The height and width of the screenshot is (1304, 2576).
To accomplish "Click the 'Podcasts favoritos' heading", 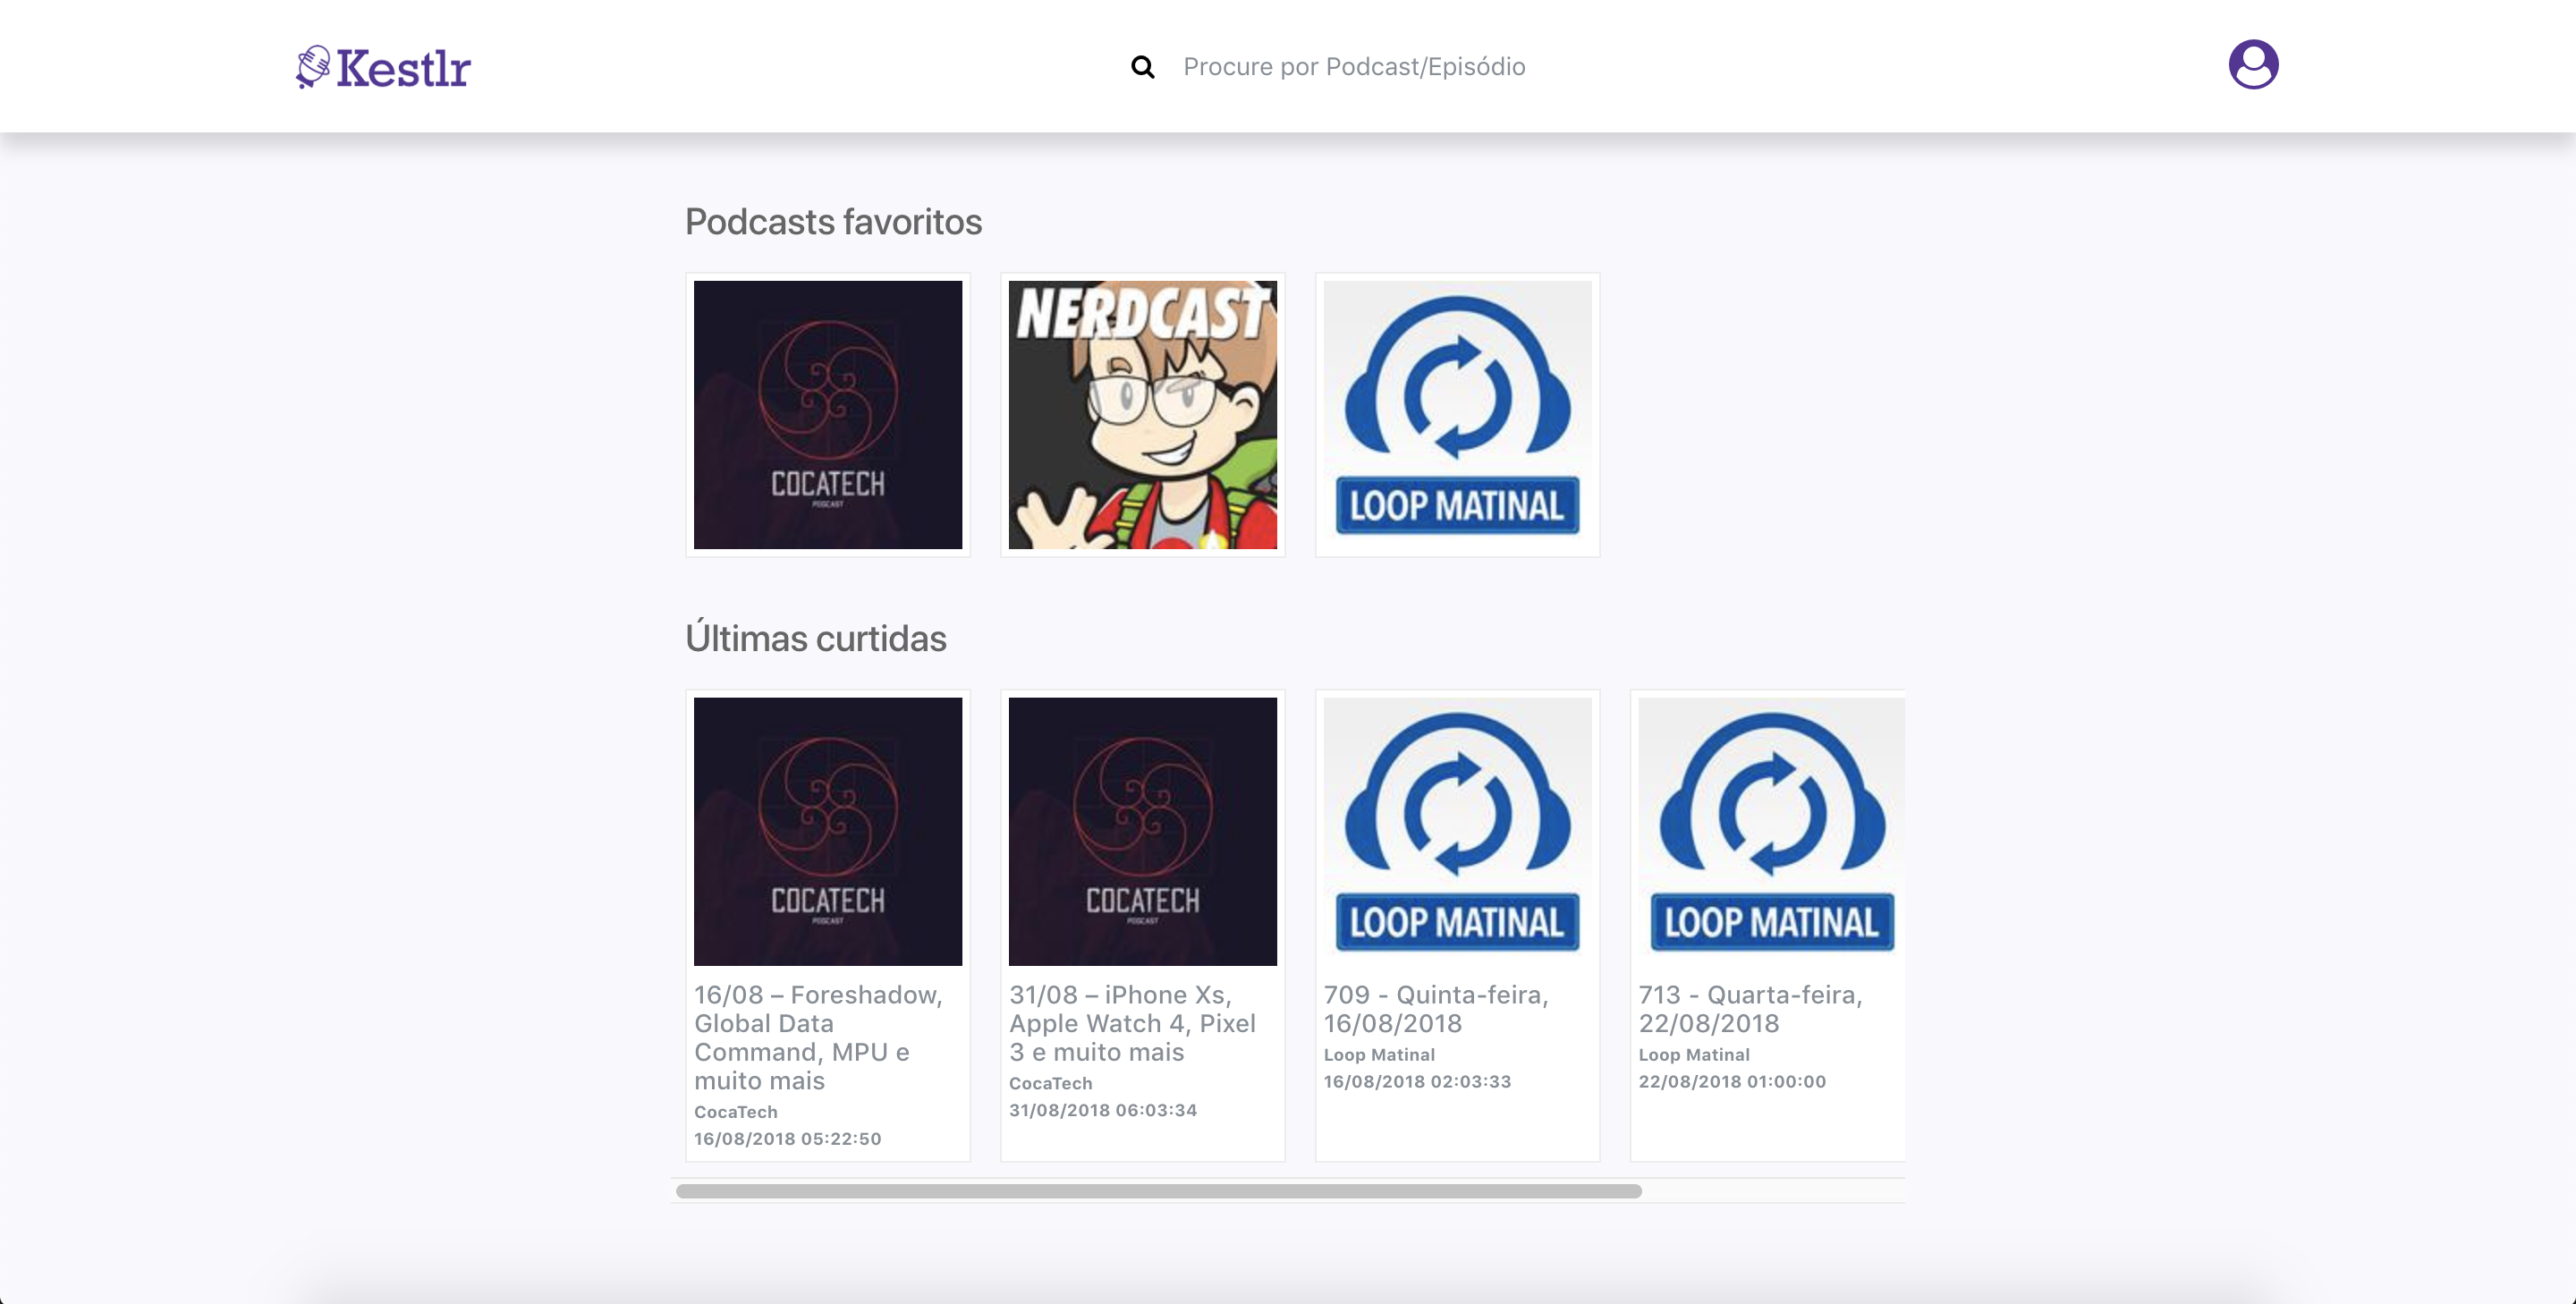I will point(833,222).
